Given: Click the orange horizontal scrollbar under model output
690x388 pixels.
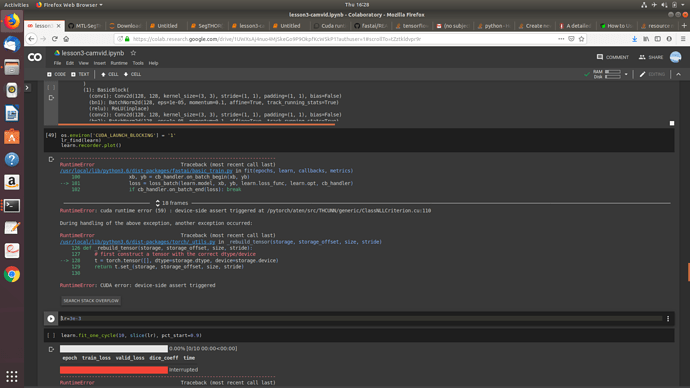Looking at the screenshot, I should pyautogui.click(x=197, y=124).
